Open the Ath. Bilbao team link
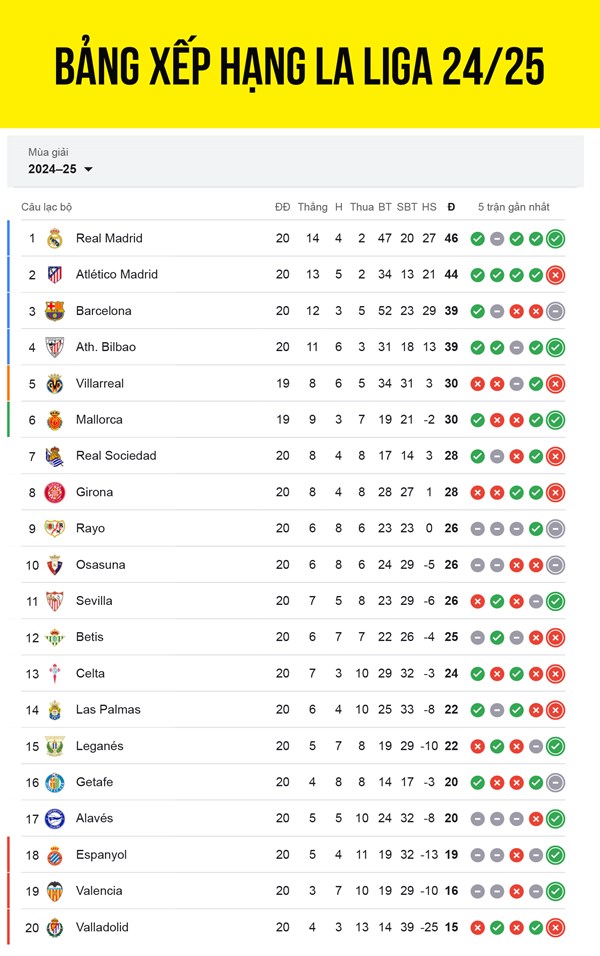The width and height of the screenshot is (600, 956). pyautogui.click(x=105, y=347)
